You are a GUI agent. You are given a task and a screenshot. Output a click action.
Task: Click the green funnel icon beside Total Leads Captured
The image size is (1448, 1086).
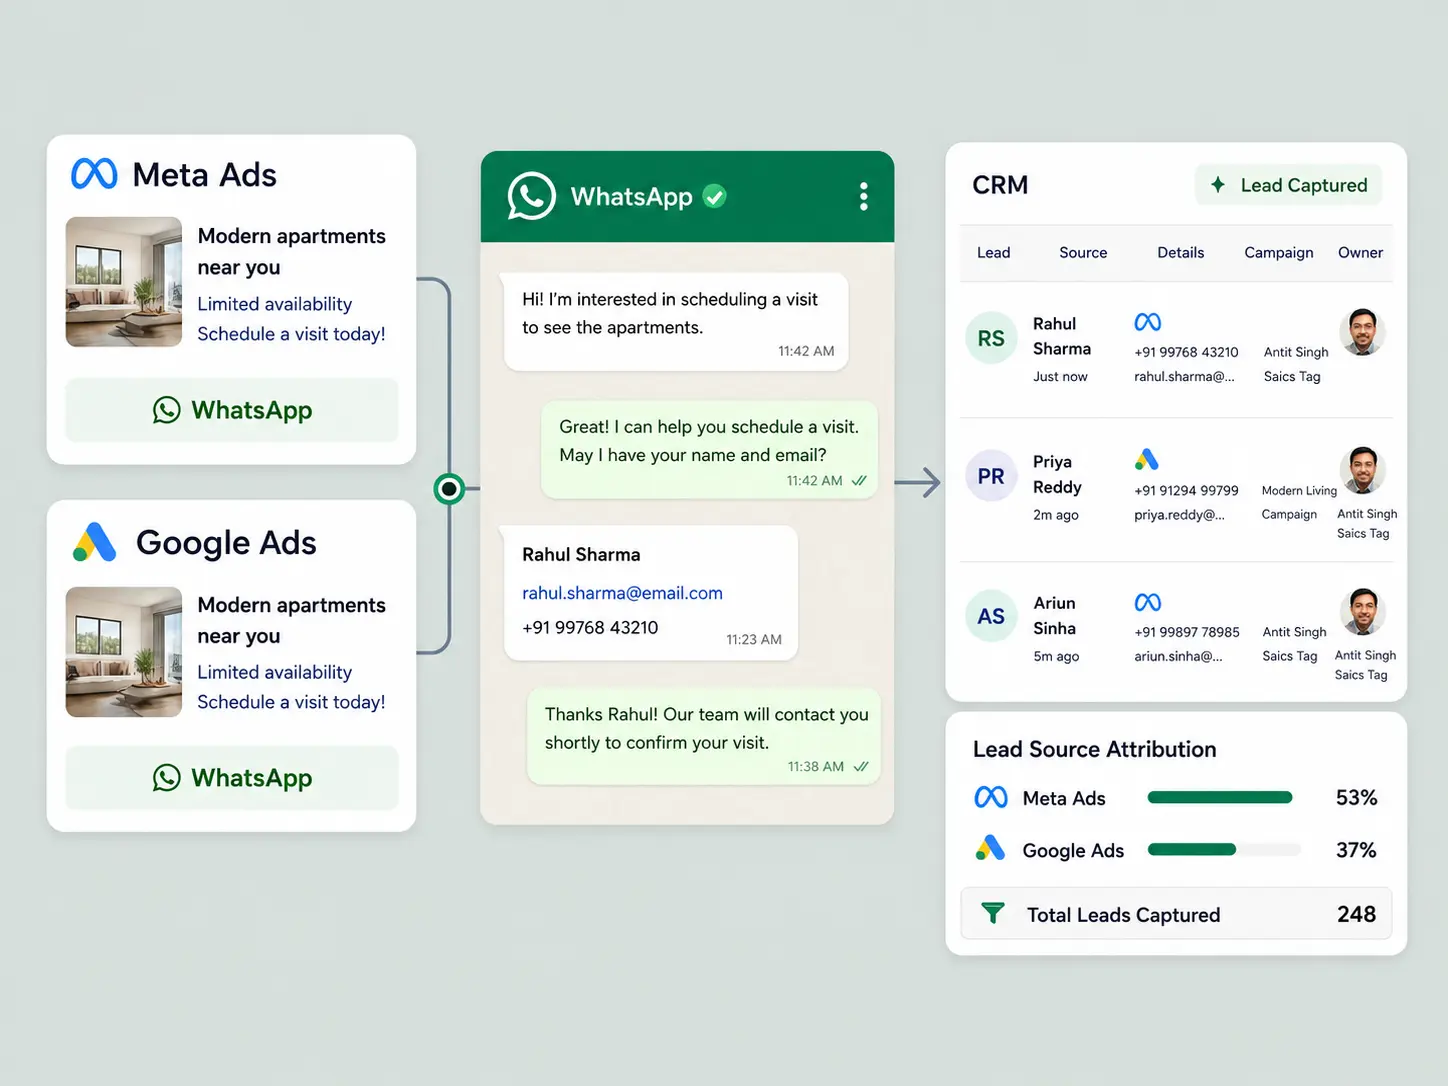tap(993, 913)
